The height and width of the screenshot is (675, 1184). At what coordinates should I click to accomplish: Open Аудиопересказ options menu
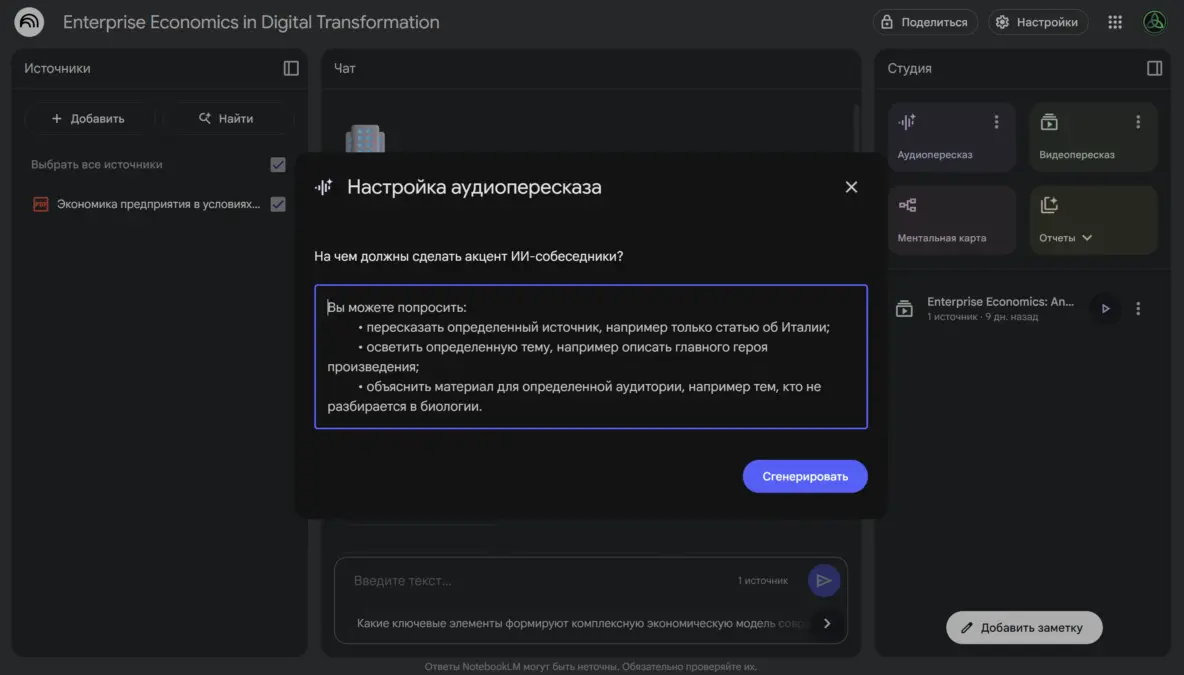(x=996, y=122)
